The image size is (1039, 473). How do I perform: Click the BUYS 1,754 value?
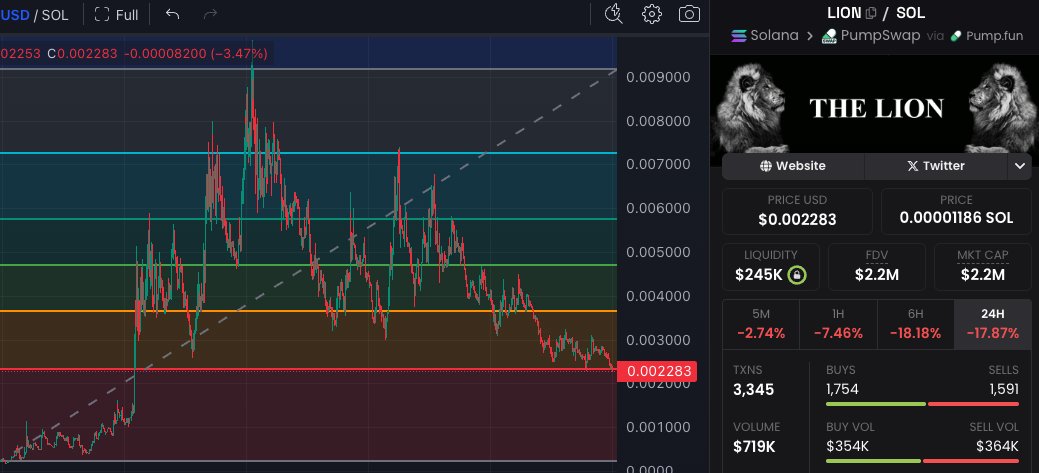842,389
